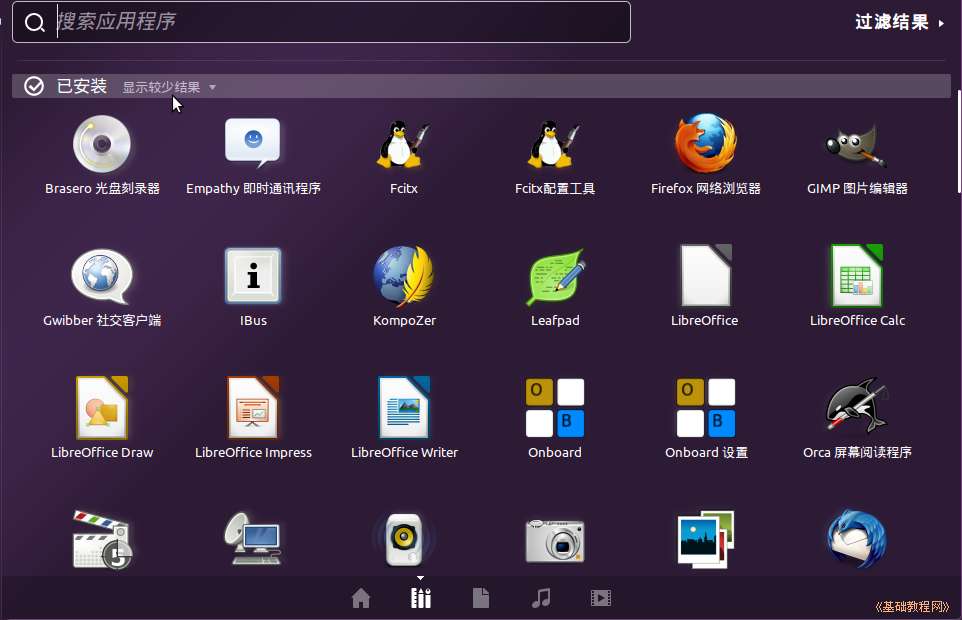Launch Empathy instant messaging program

pos(253,145)
